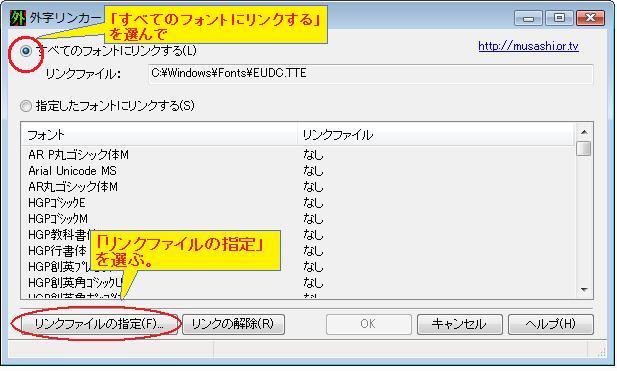Select the HGPゴシックM font row
Viewport: 617px width, 371px height.
pyautogui.click(x=298, y=219)
